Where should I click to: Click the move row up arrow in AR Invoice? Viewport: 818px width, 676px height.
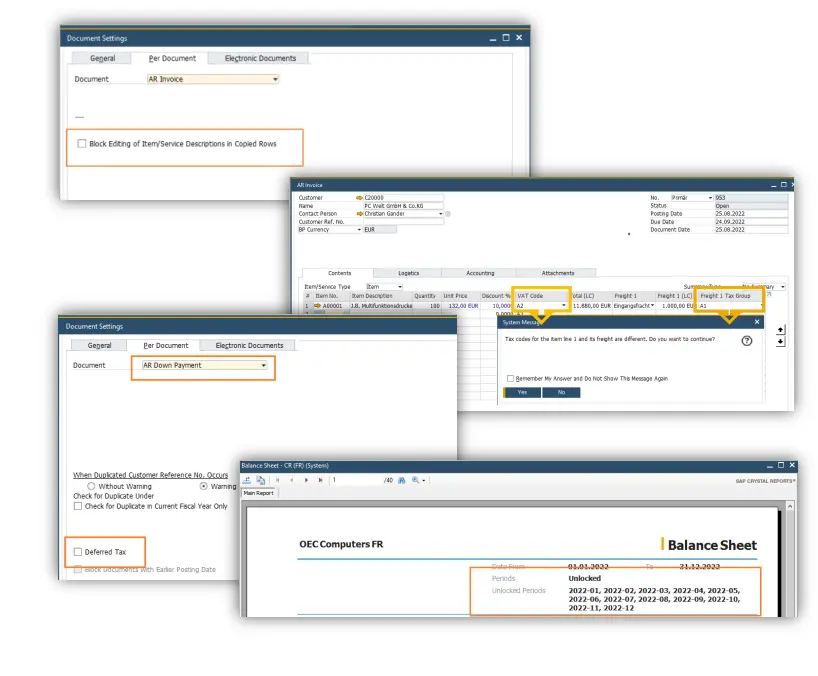tap(780, 330)
